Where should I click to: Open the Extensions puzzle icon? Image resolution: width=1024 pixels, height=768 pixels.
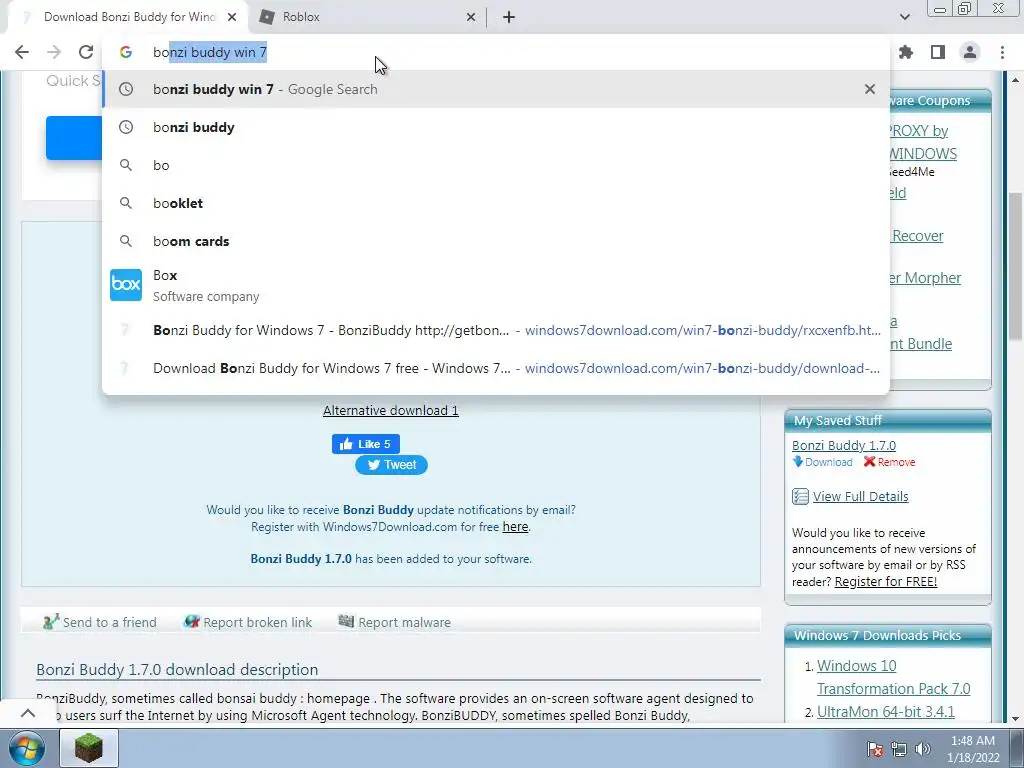[906, 52]
